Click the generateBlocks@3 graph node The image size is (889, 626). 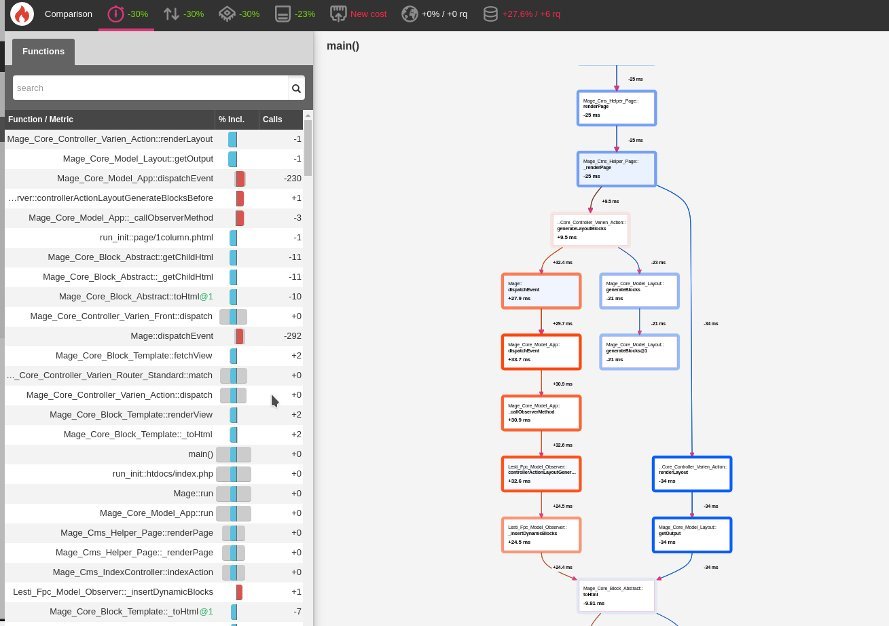[x=640, y=352]
